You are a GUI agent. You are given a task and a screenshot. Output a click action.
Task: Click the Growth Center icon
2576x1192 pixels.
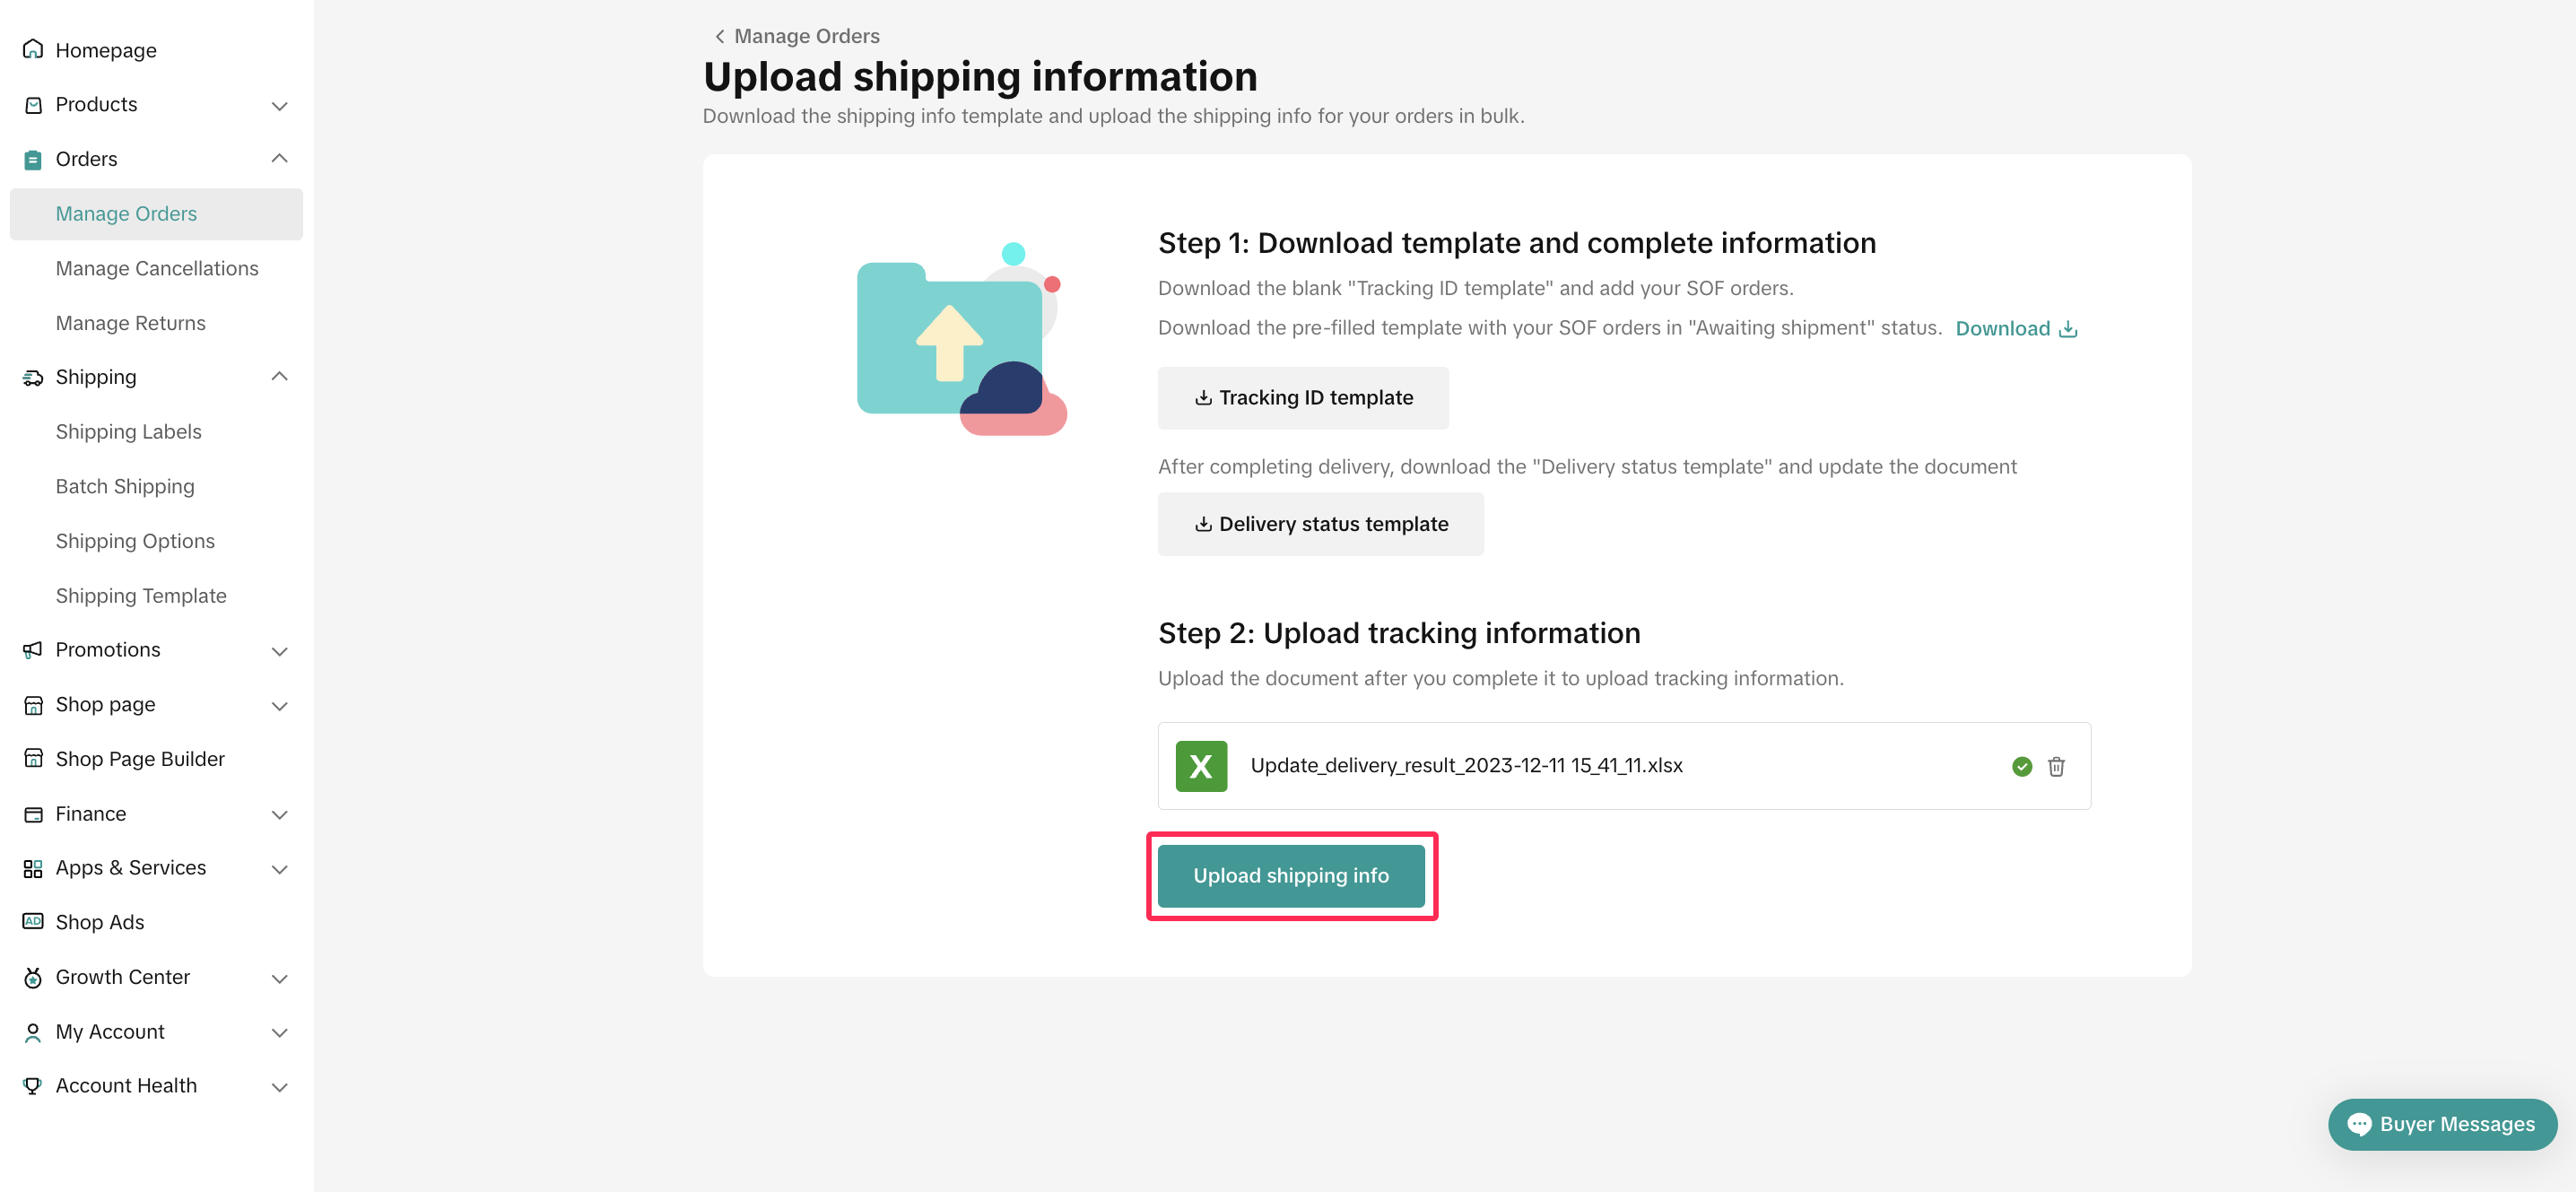(x=33, y=977)
